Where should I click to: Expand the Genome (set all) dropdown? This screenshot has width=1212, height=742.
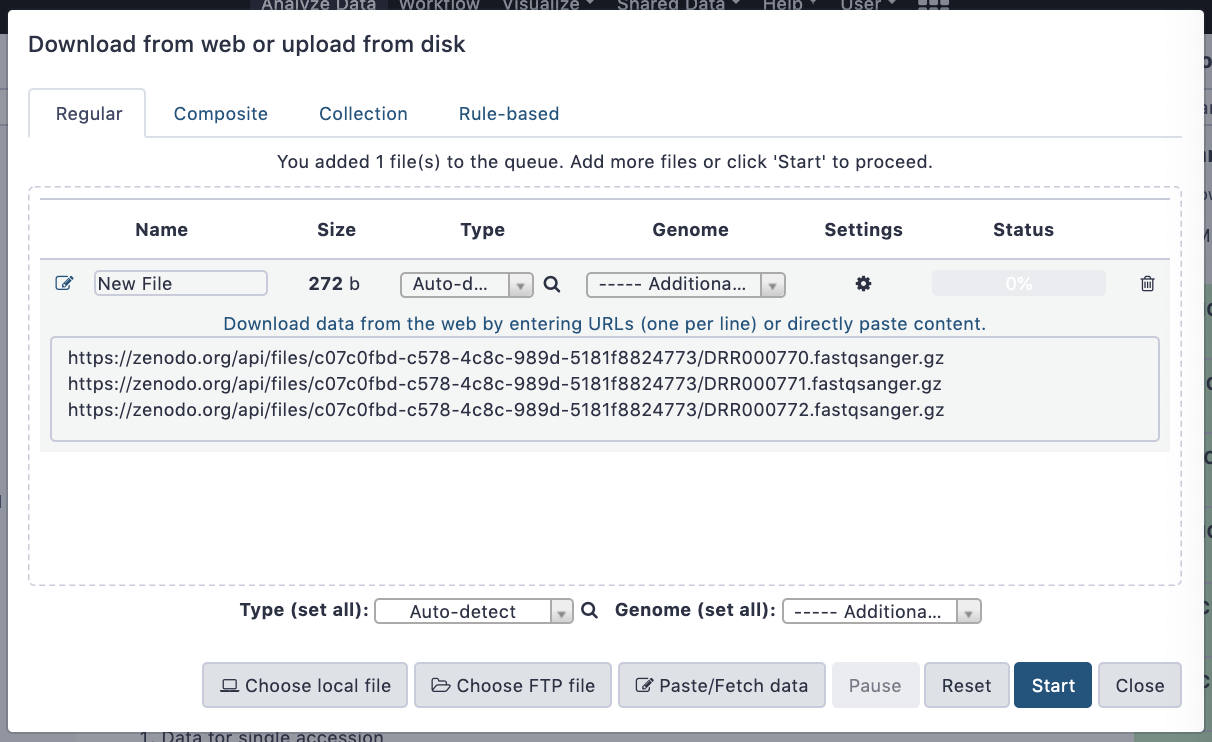881,611
